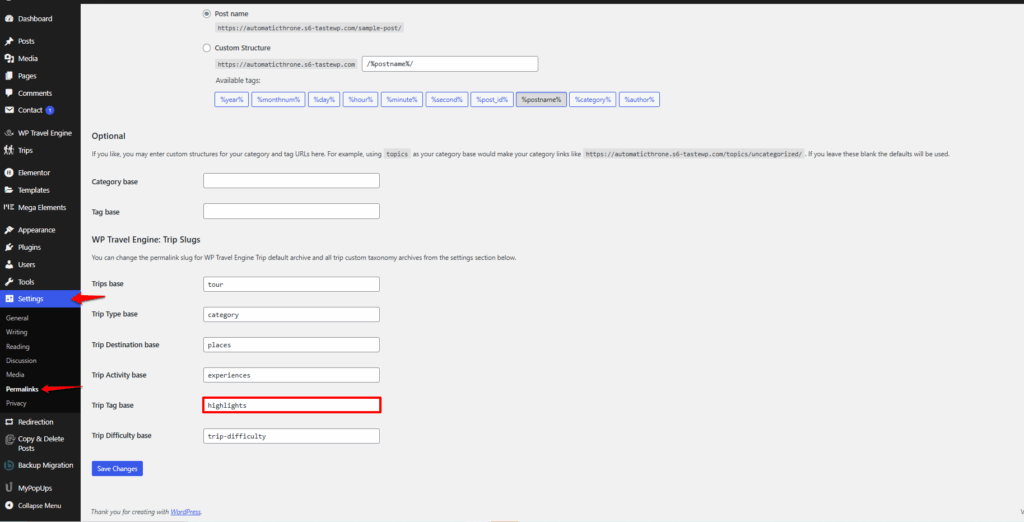
Task: Click the Appearance paintbrush icon
Action: tap(9, 230)
